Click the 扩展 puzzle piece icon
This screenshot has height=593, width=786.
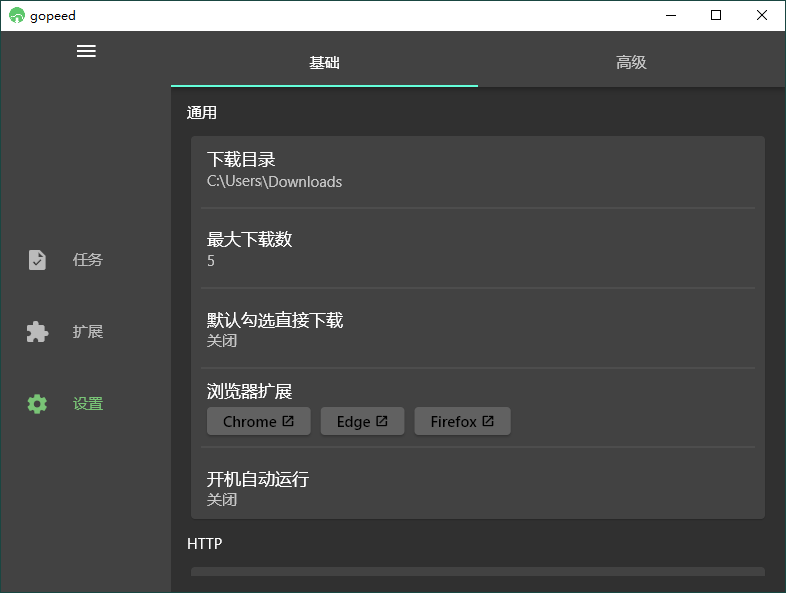[x=37, y=332]
